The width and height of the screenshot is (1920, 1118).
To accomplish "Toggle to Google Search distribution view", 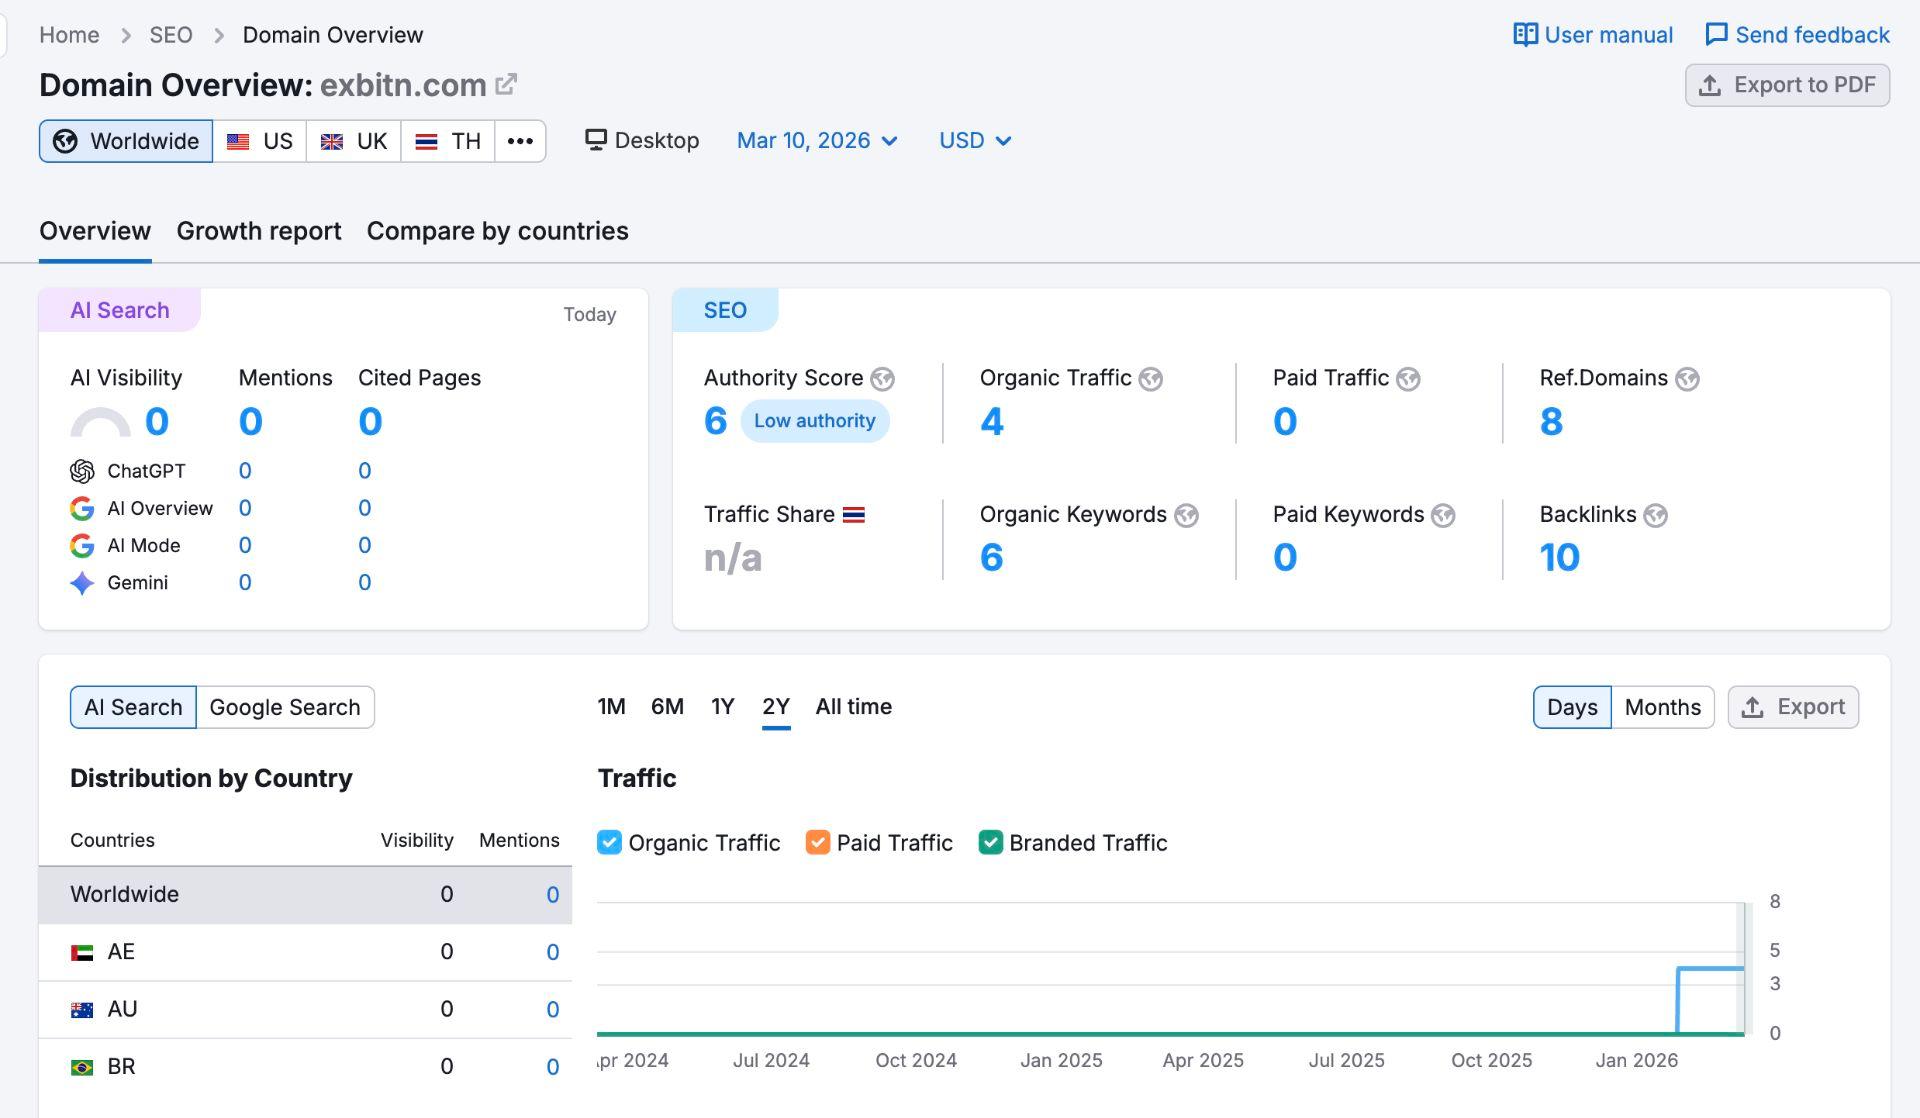I will pos(285,707).
